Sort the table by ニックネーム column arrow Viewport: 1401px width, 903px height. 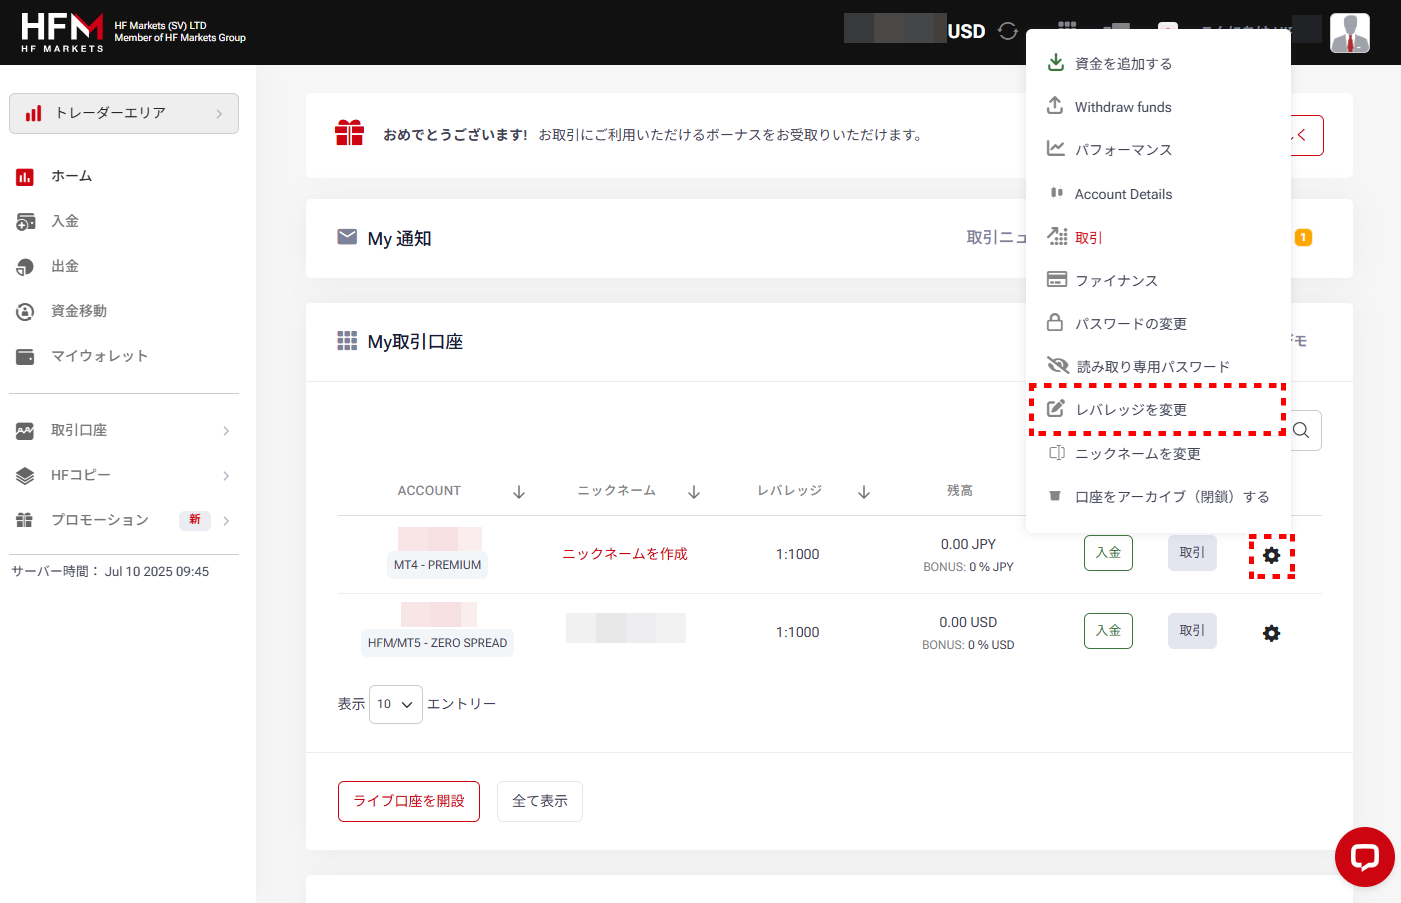pos(694,491)
